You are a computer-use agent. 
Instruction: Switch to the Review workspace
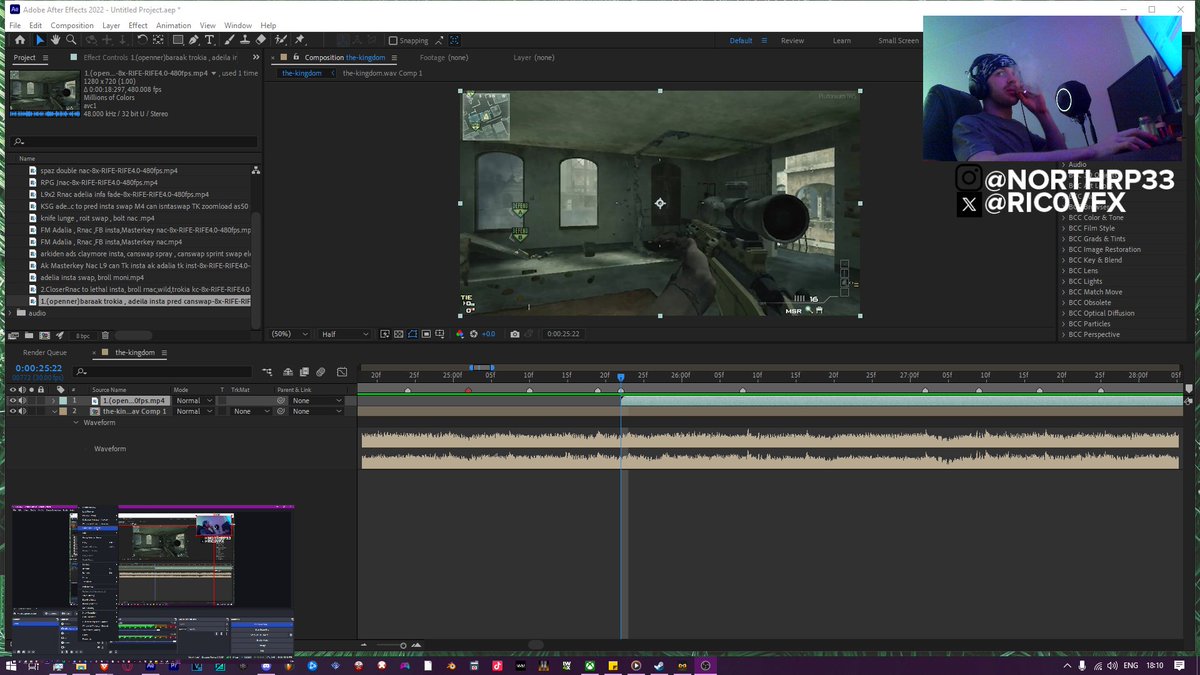(792, 41)
